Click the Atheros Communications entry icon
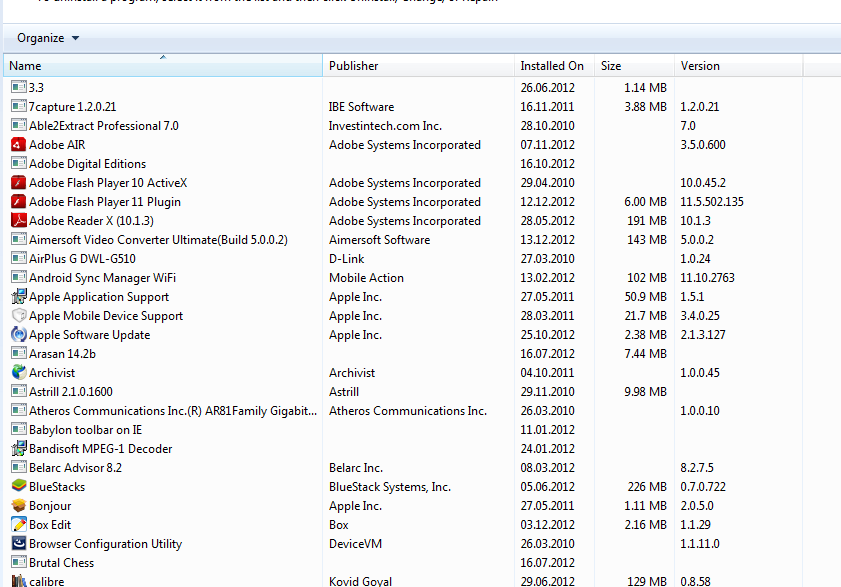 pyautogui.click(x=19, y=410)
